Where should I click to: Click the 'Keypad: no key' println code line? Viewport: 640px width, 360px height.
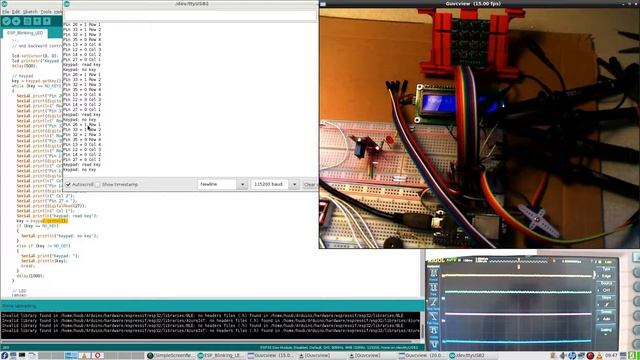60,236
